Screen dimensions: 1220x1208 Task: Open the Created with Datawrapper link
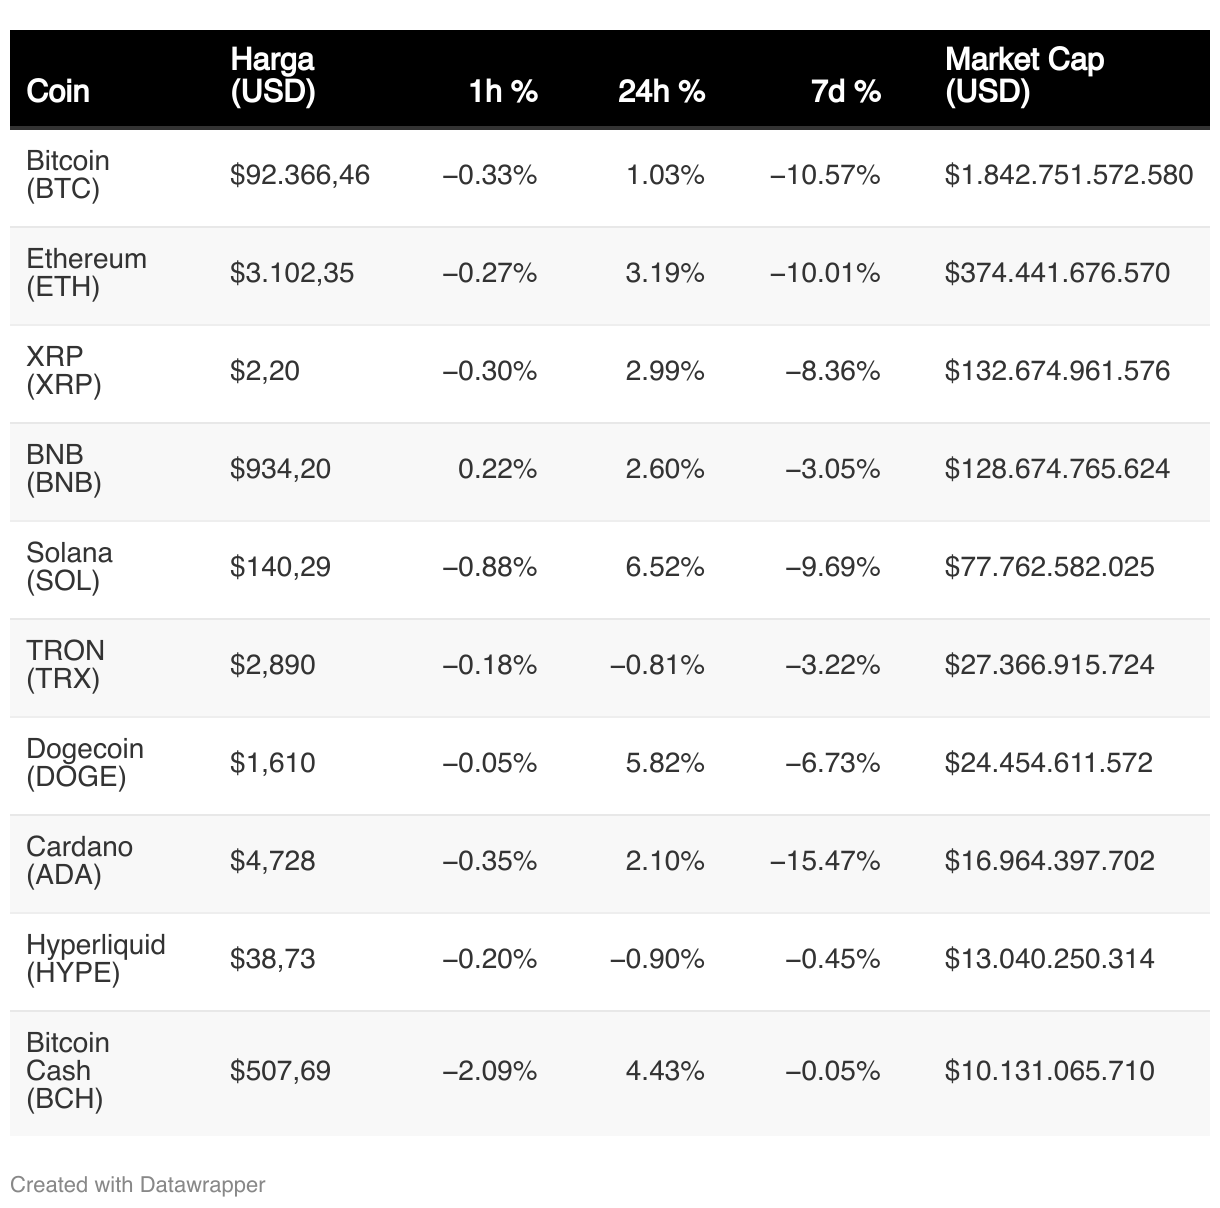137,1185
